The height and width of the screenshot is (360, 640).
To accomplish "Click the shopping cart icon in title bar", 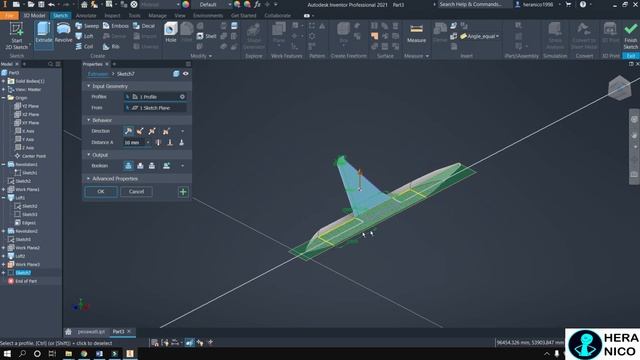I will point(569,4).
